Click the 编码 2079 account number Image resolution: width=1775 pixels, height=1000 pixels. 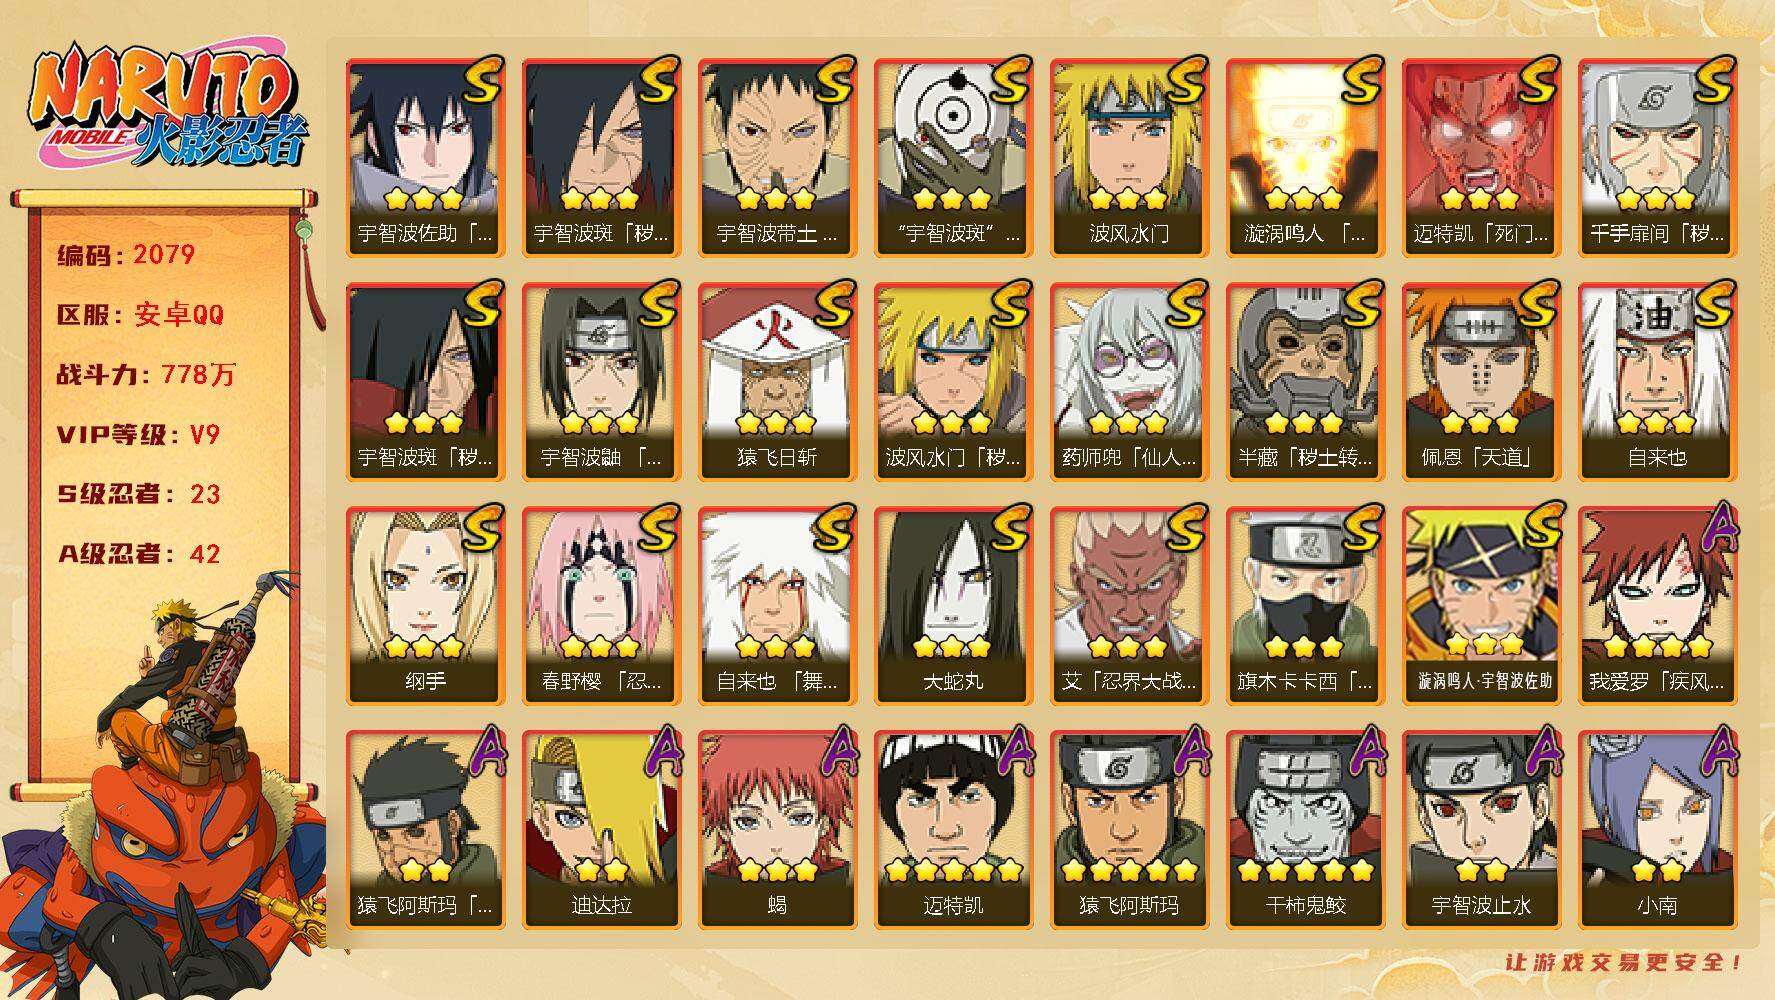(126, 255)
